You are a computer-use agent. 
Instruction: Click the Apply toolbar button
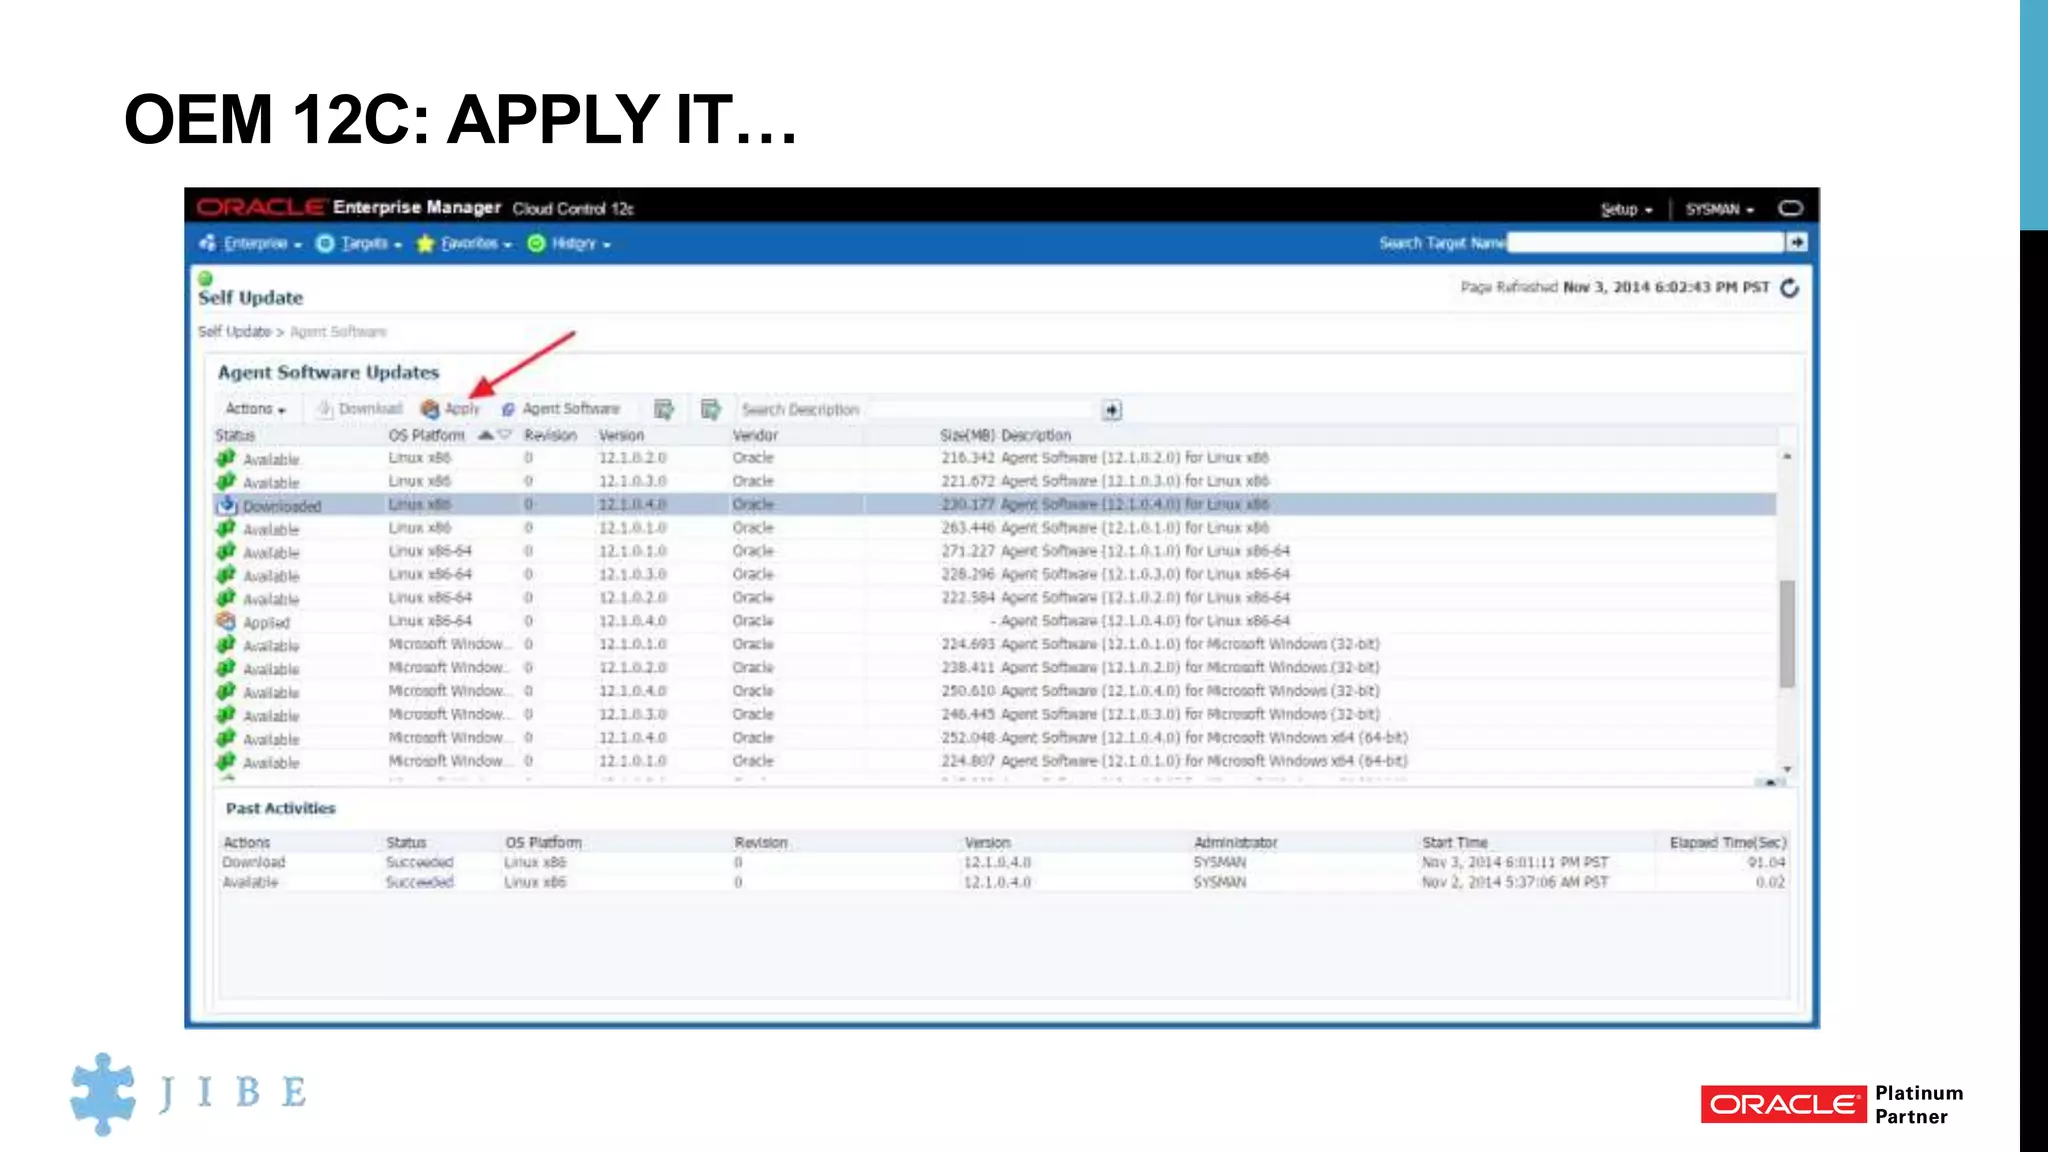tap(451, 409)
